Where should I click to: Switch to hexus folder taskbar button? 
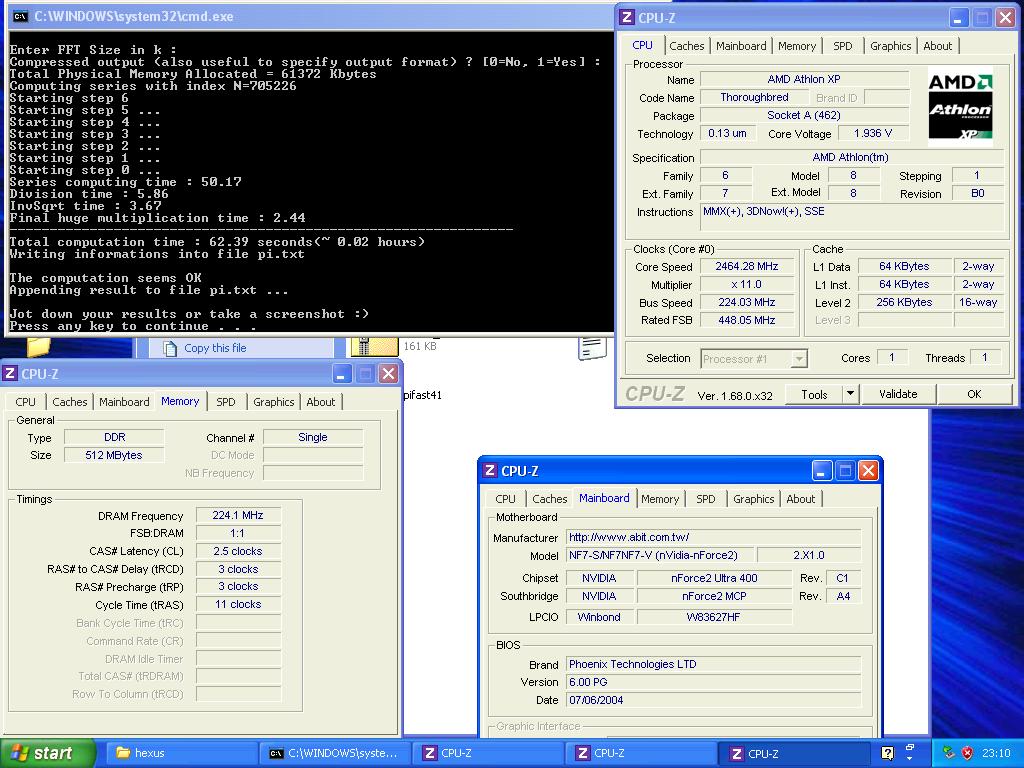coord(180,753)
